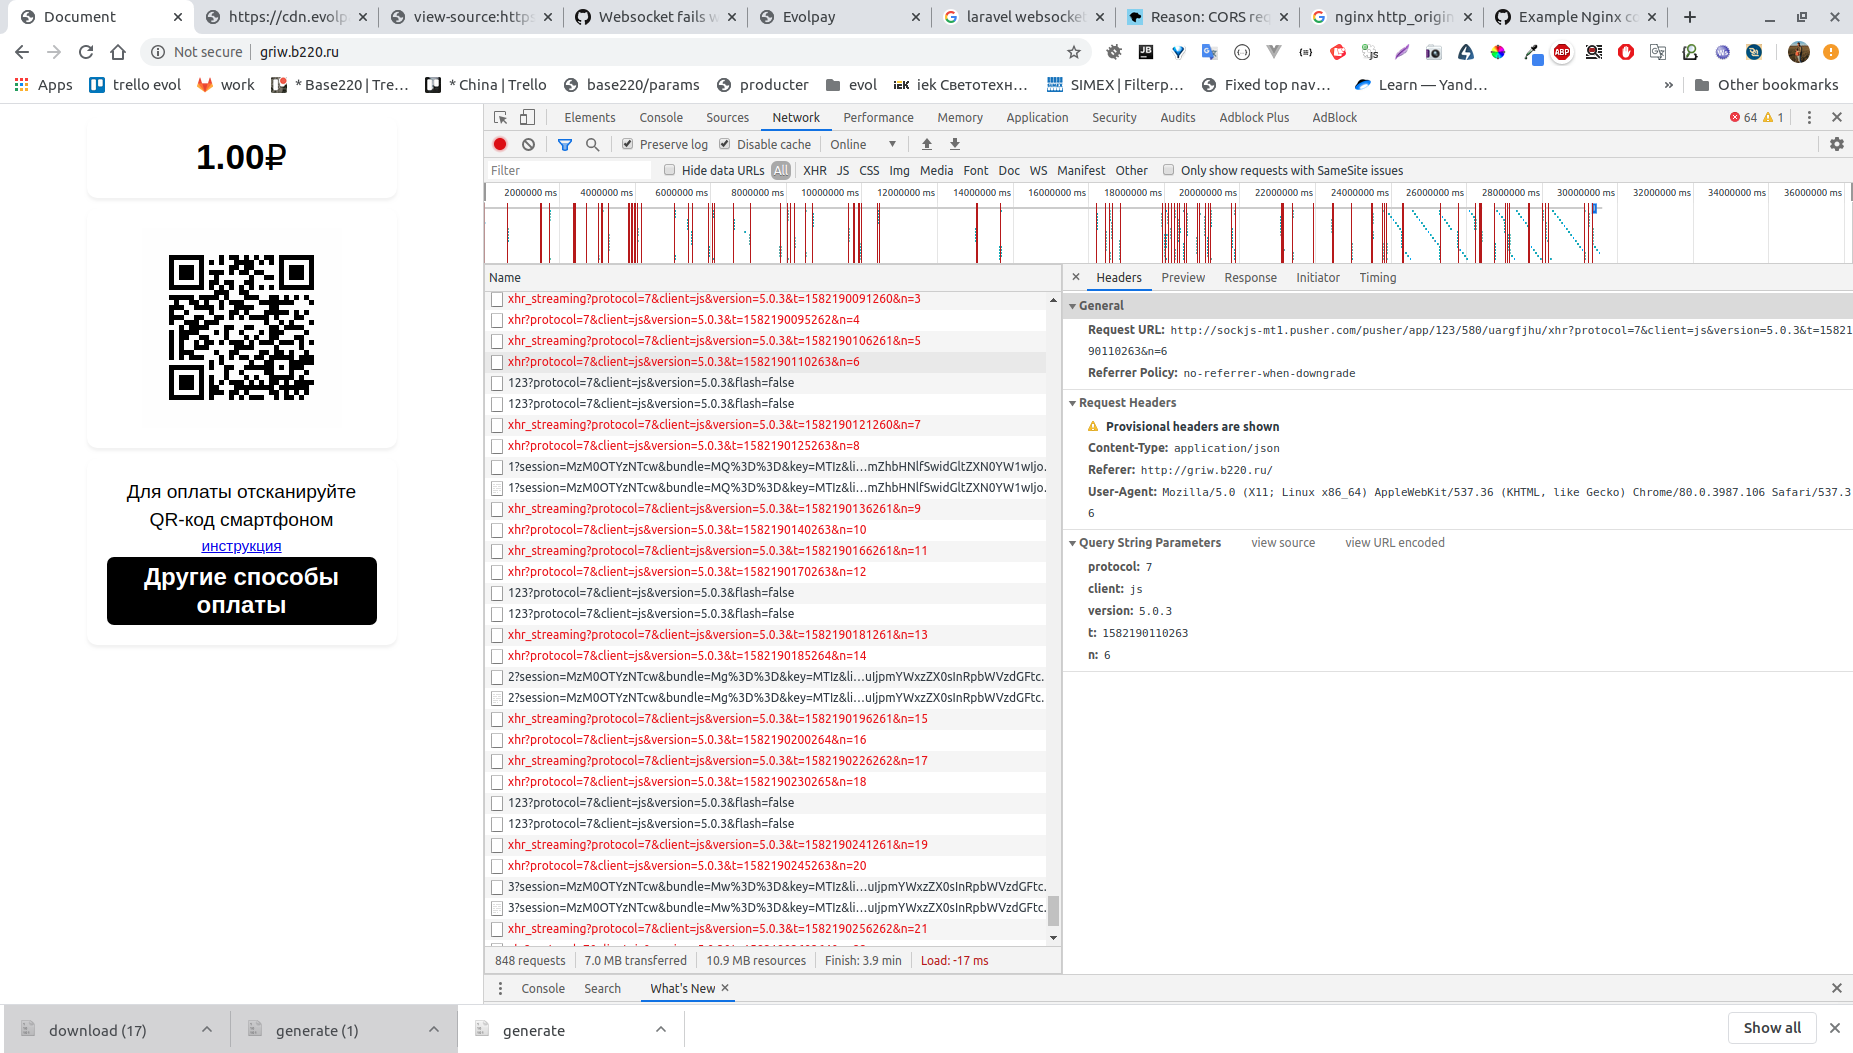Screen dimensions: 1853x1053
Task: Open generate download item chevron
Action: point(660,1029)
